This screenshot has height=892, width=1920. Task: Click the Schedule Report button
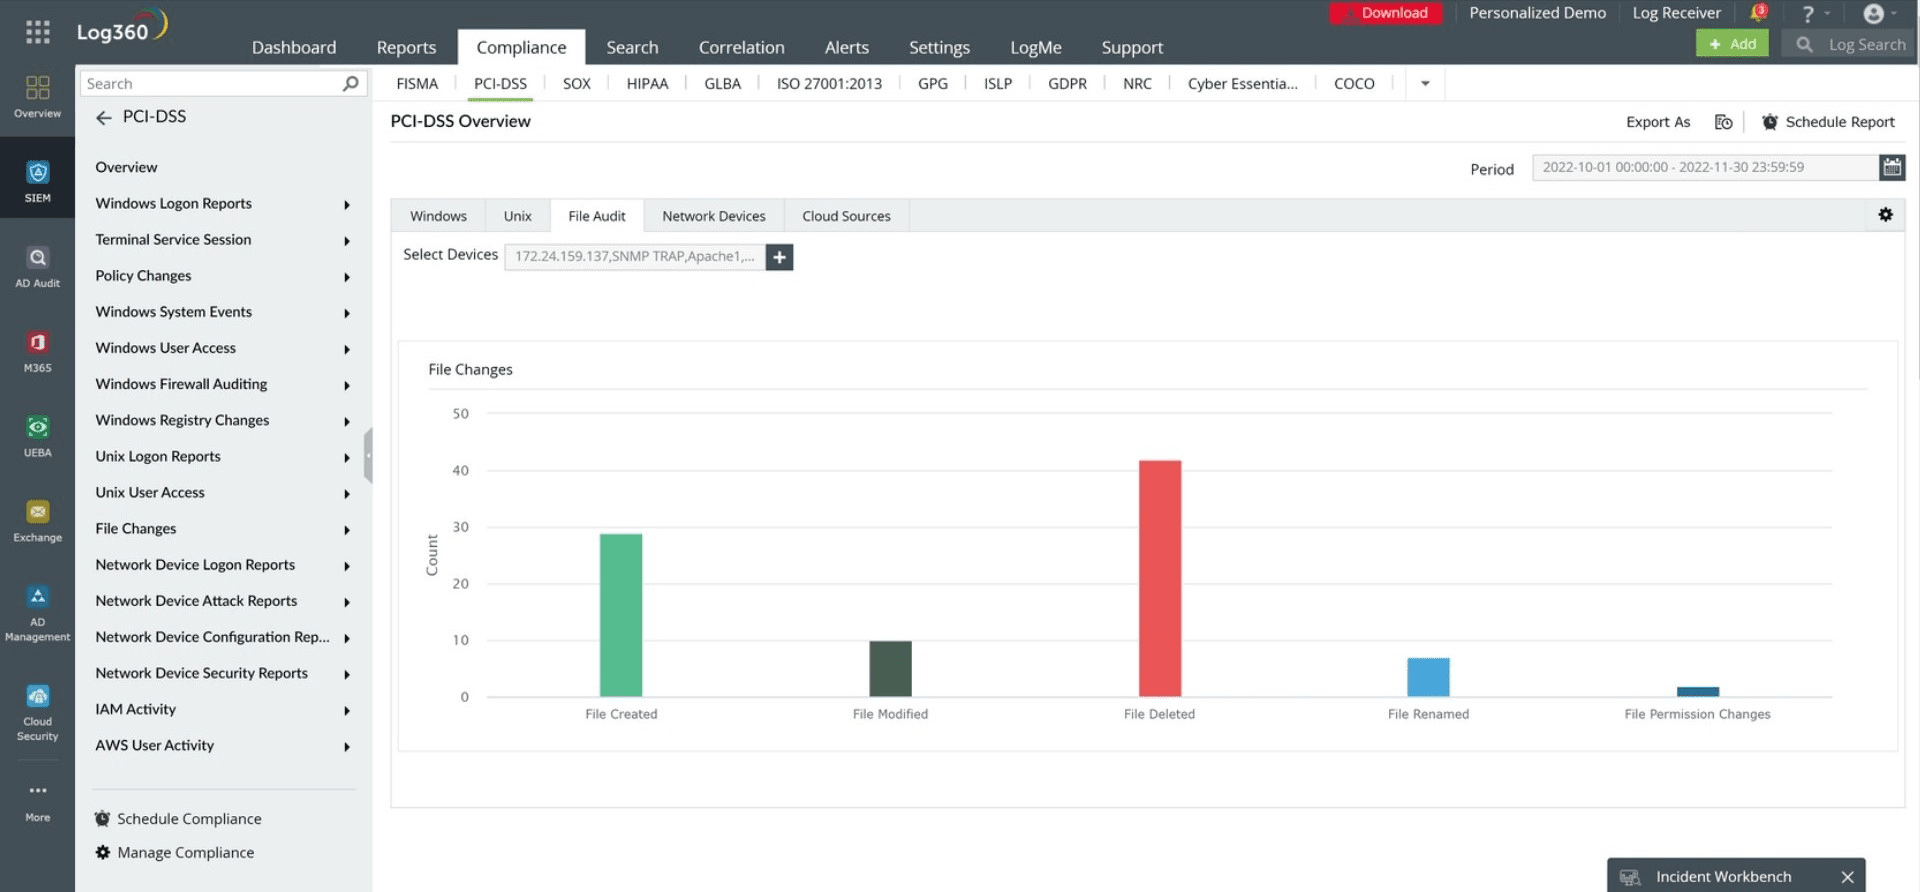(x=1828, y=122)
